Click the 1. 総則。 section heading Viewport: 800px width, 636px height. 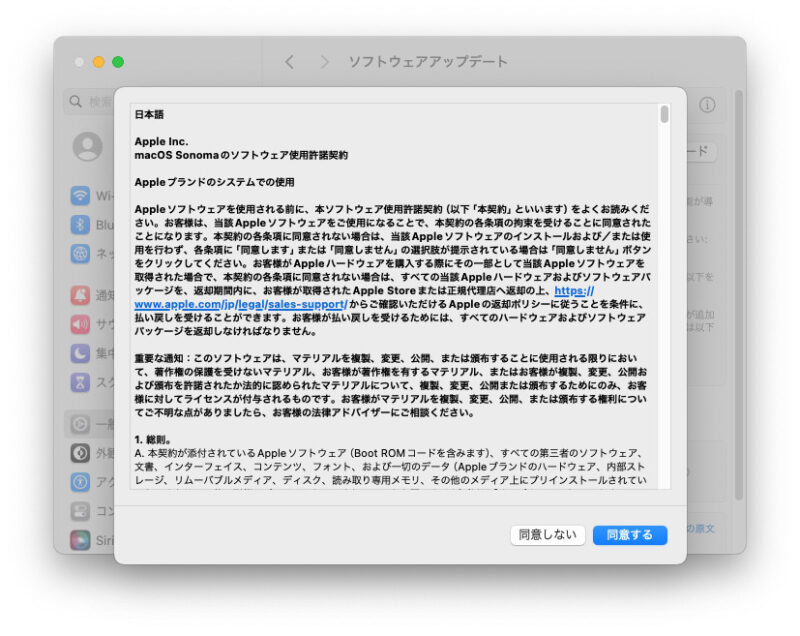pos(153,440)
